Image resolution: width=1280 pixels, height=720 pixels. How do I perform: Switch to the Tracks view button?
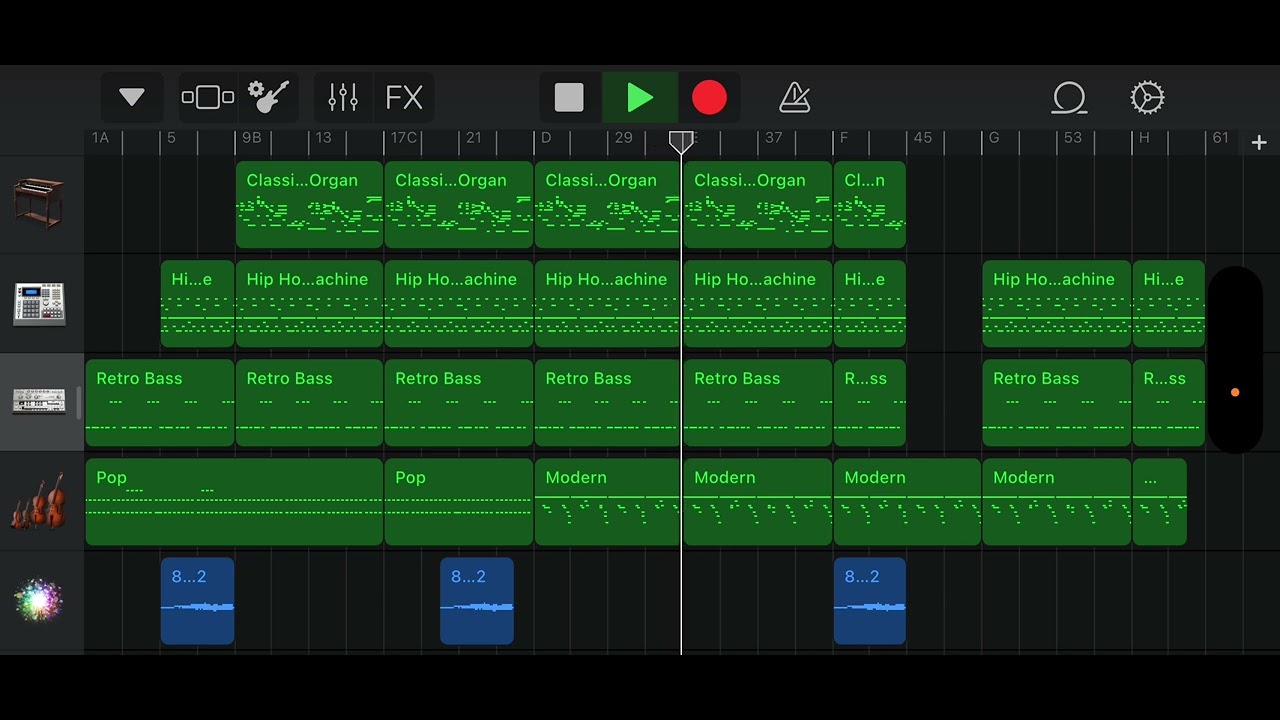coord(208,98)
